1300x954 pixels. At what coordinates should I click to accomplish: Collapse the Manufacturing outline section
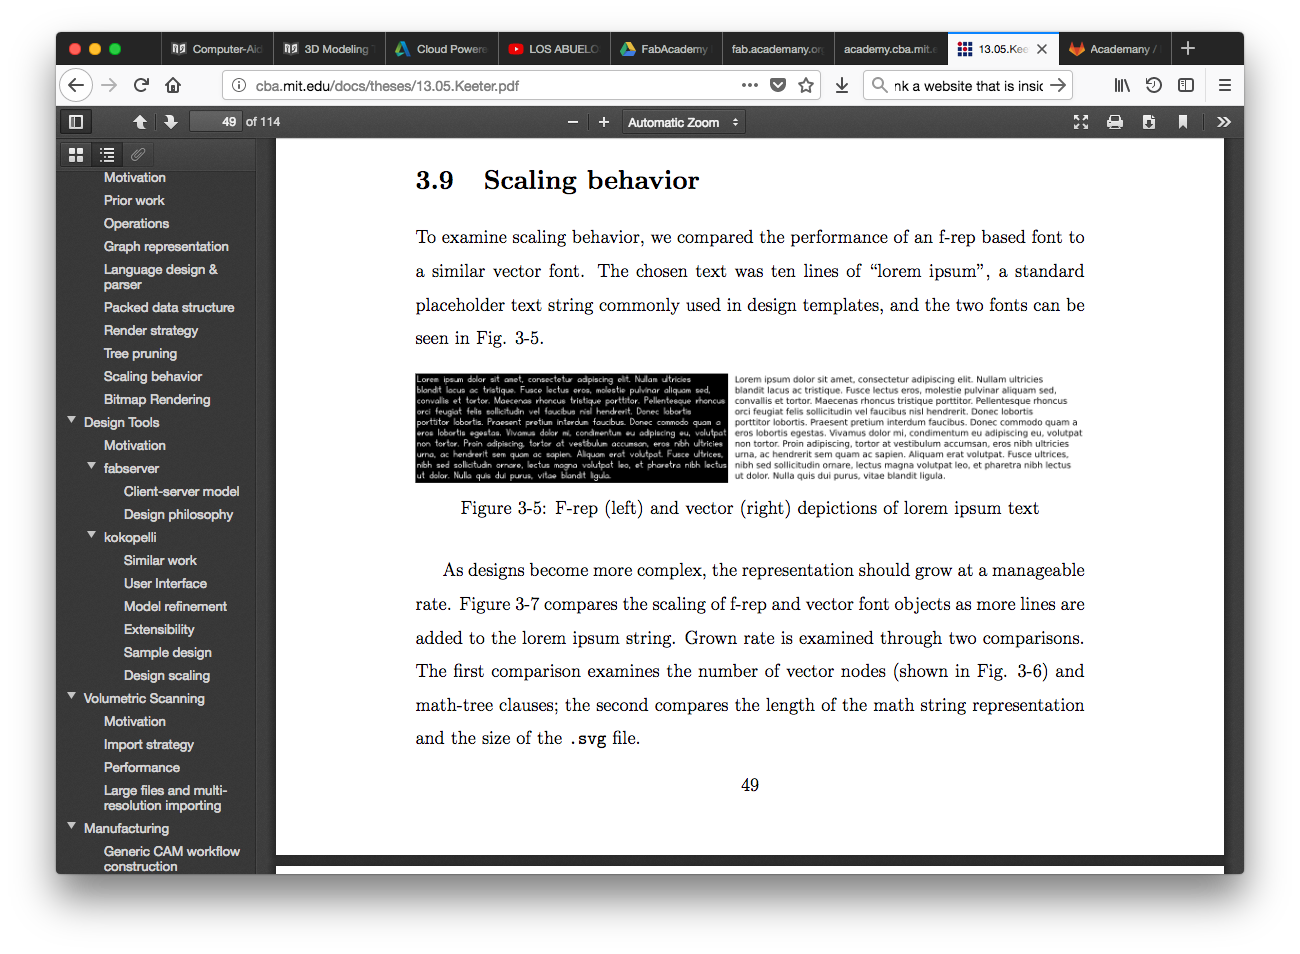71,826
